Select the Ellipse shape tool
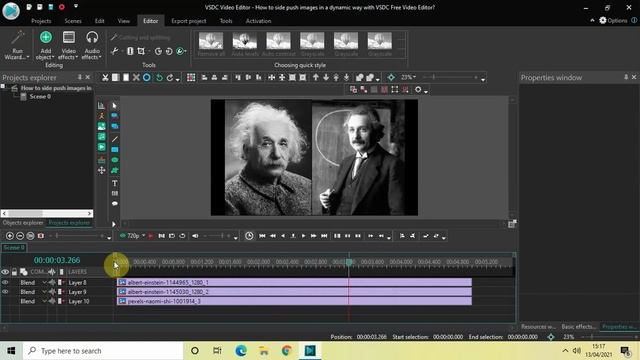640x360 pixels. coord(115,160)
